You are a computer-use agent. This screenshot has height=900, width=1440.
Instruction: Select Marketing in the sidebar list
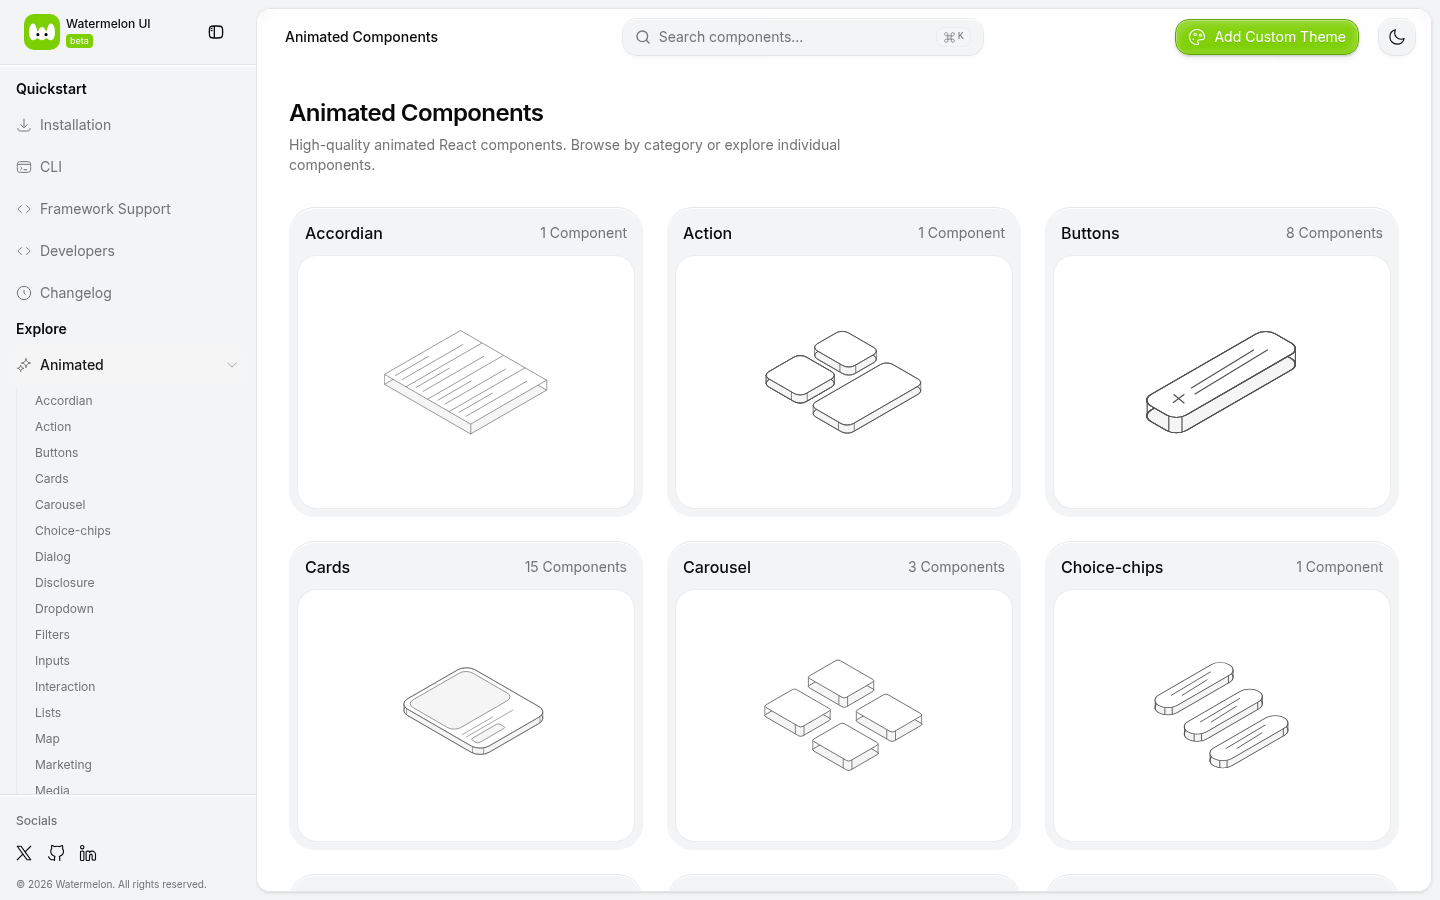pyautogui.click(x=63, y=765)
